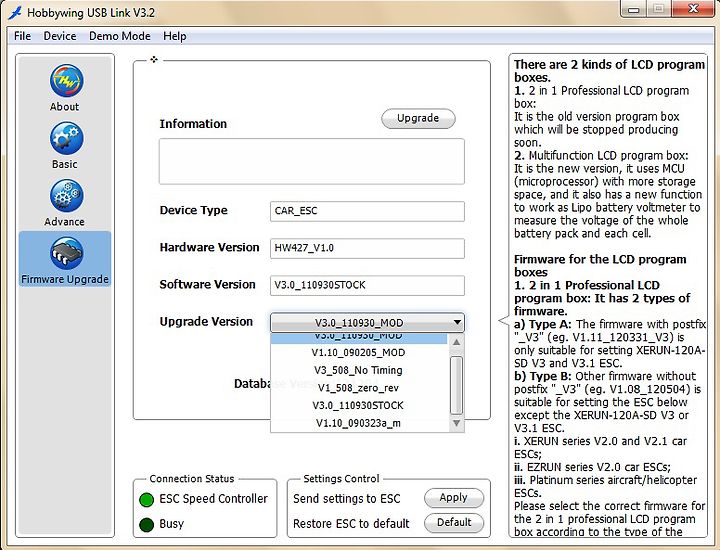Choose V1_508_zero_rev firmware option

pos(358,388)
